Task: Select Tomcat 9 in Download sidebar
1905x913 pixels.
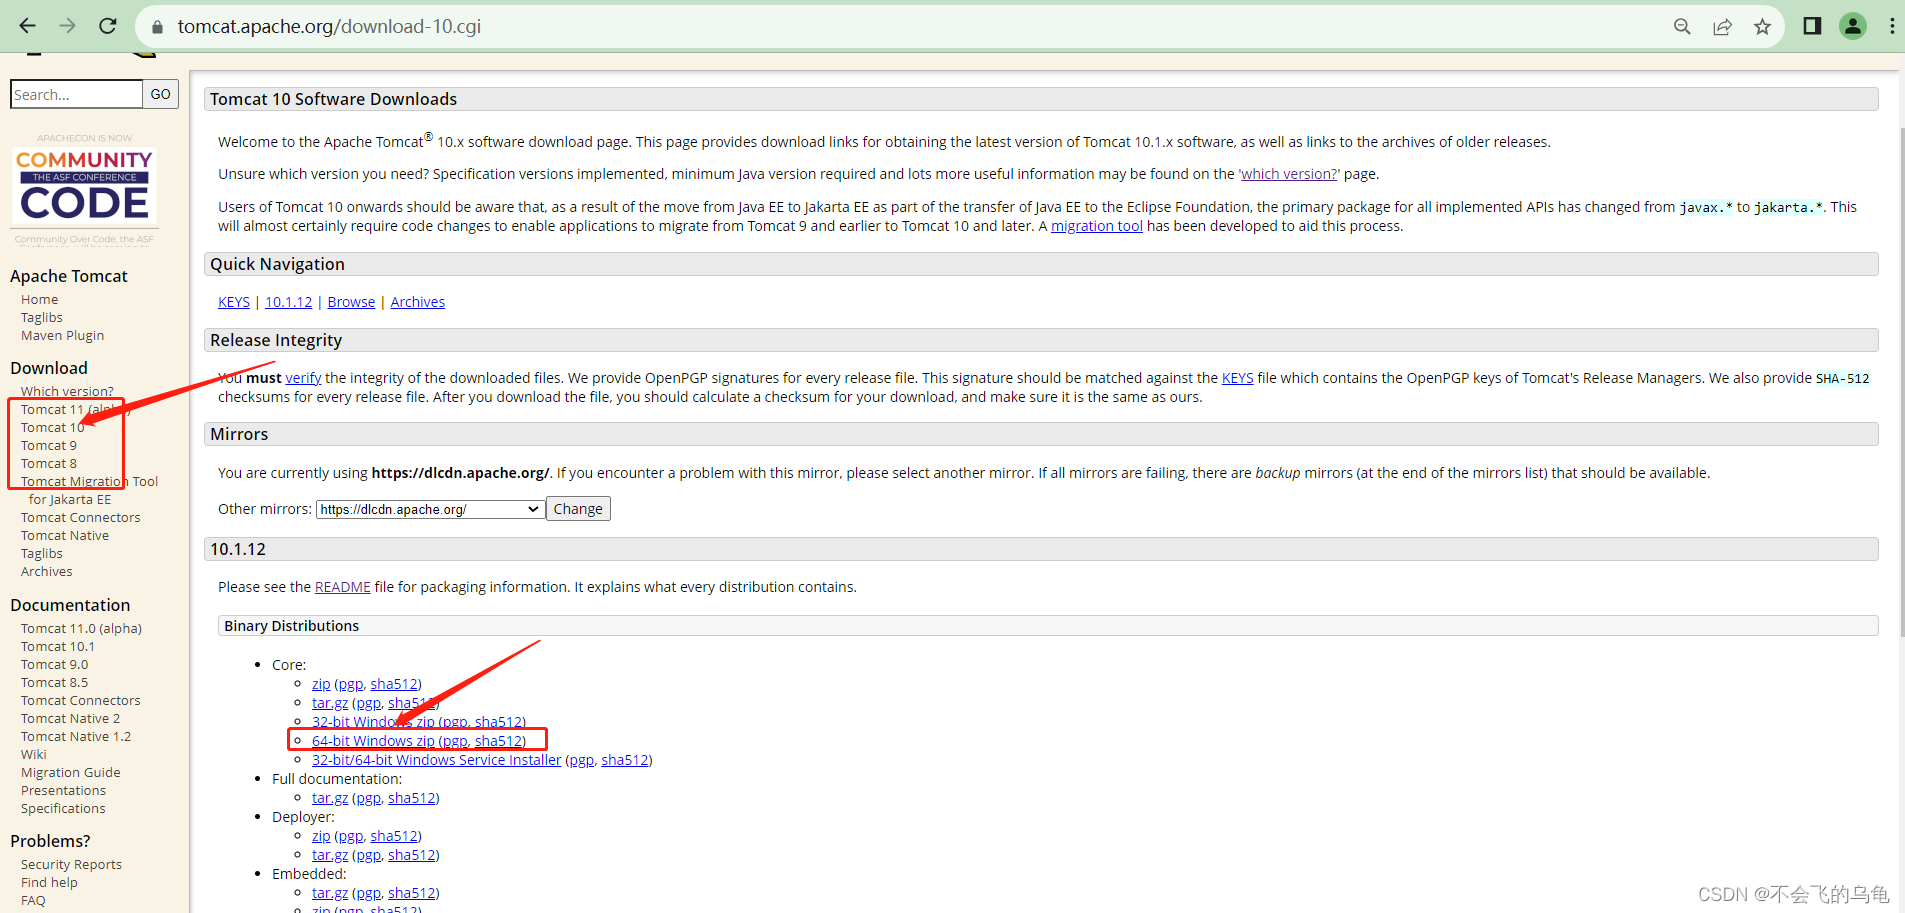Action: click(48, 446)
